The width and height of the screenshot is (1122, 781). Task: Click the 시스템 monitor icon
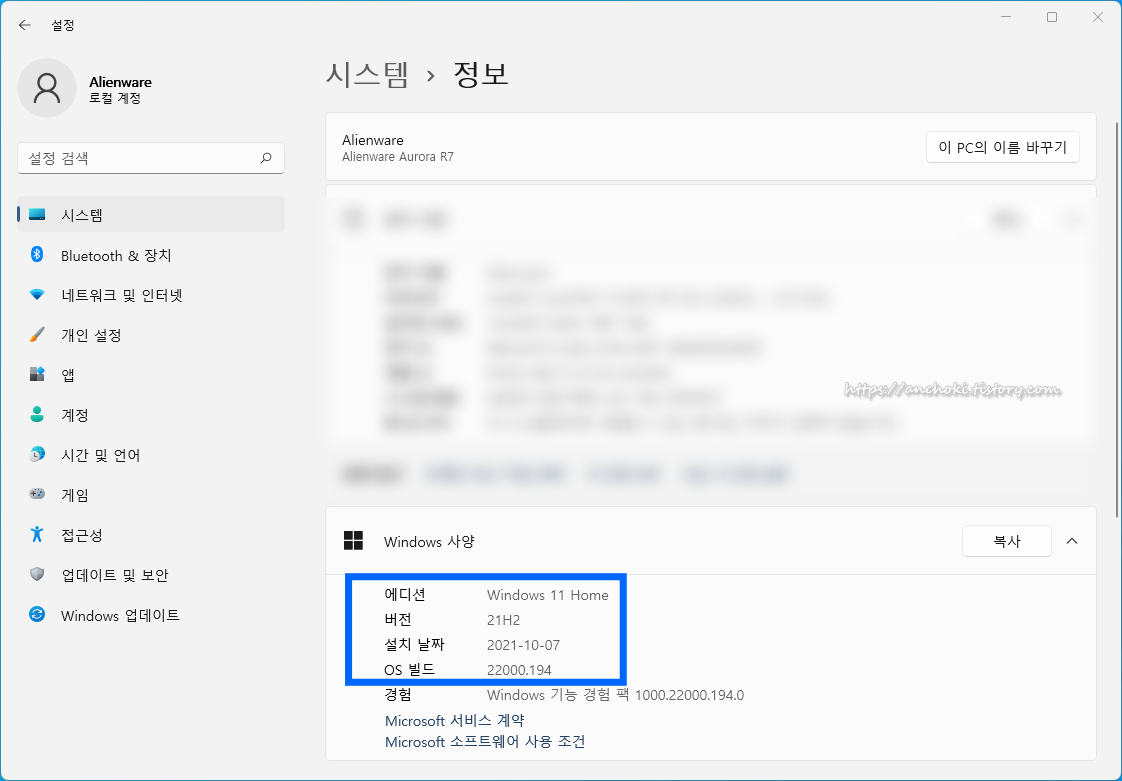pos(37,215)
